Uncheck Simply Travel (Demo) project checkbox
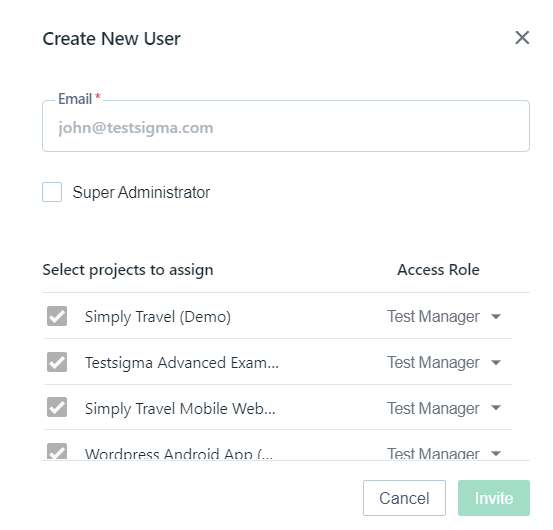This screenshot has width=553, height=530. click(x=57, y=316)
